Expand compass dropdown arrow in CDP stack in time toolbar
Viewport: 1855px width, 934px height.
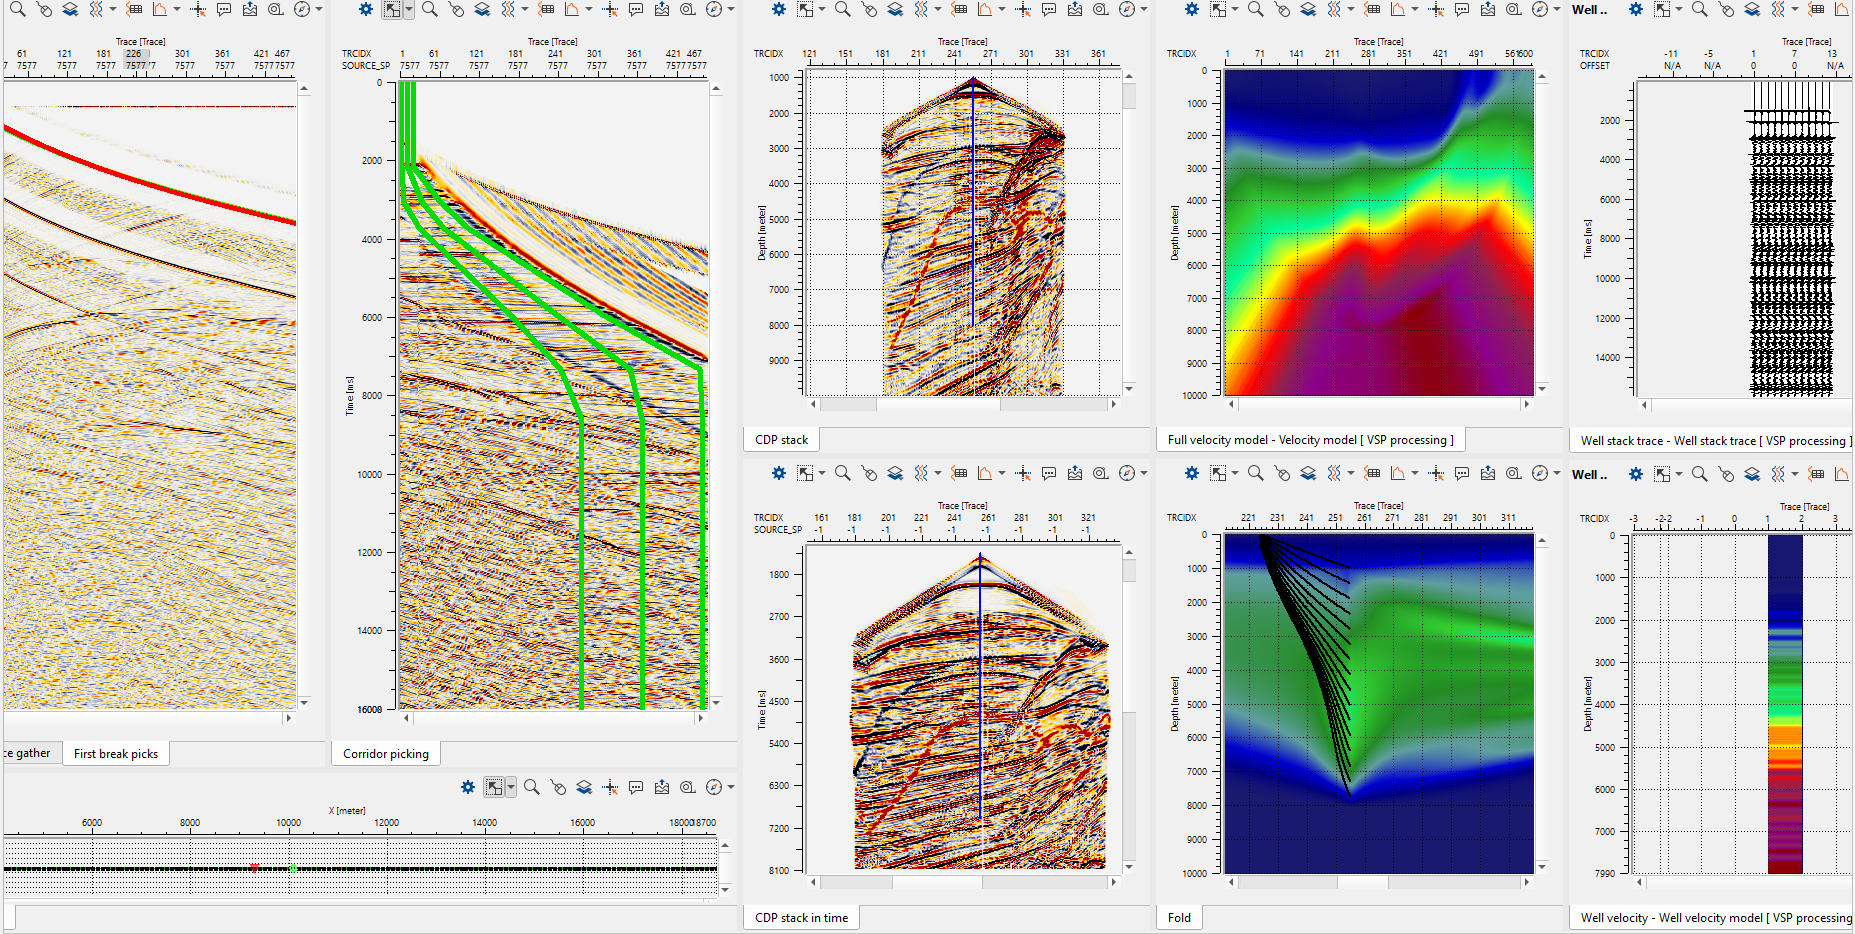point(1144,473)
